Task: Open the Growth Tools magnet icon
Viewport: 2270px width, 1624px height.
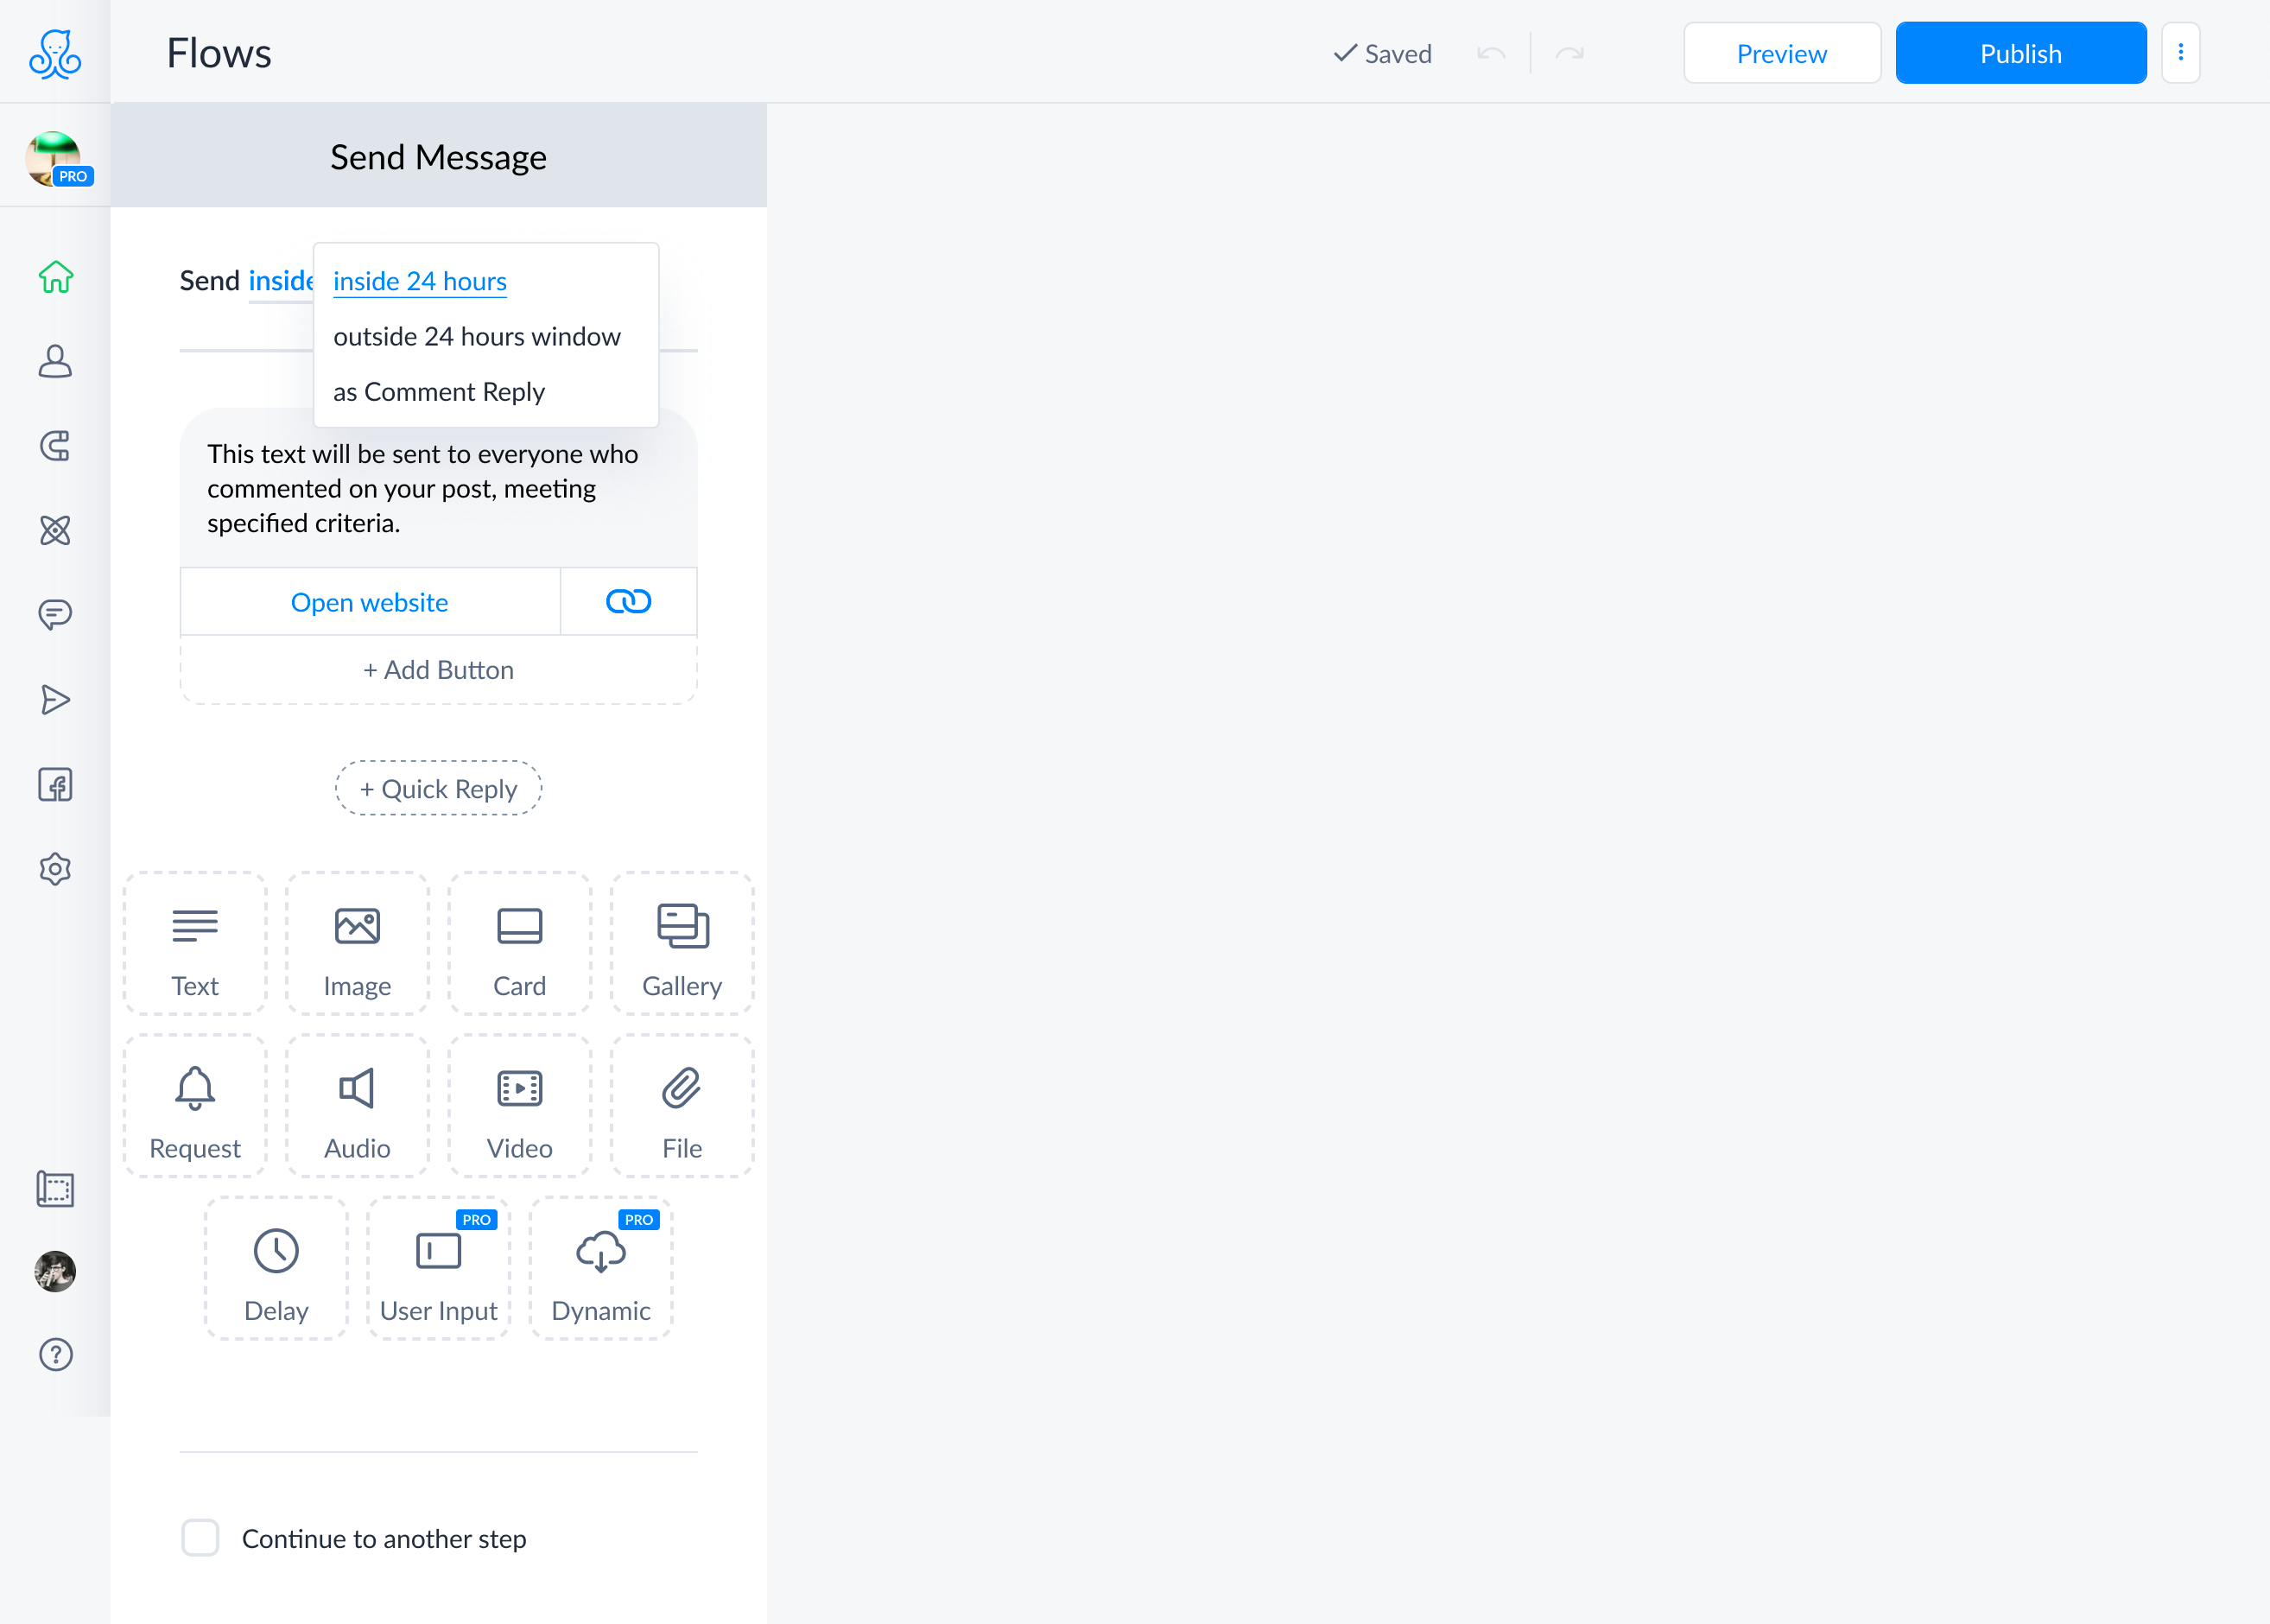Action: [55, 446]
